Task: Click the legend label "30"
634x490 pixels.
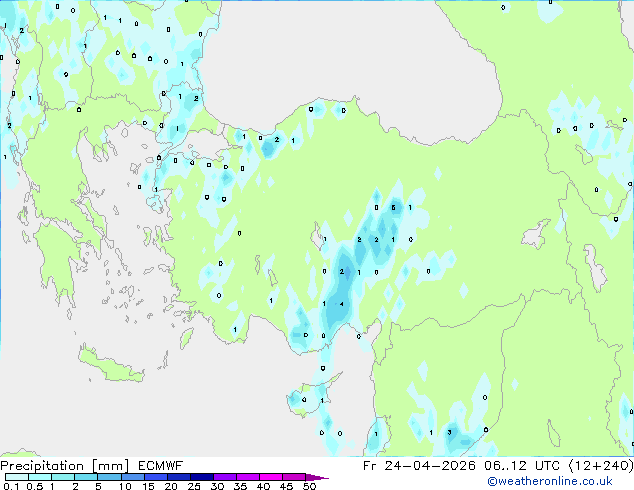Action: [217, 486]
